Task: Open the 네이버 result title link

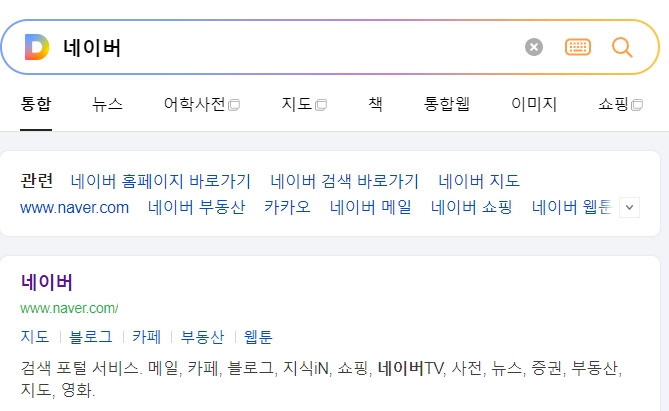Action: [47, 283]
